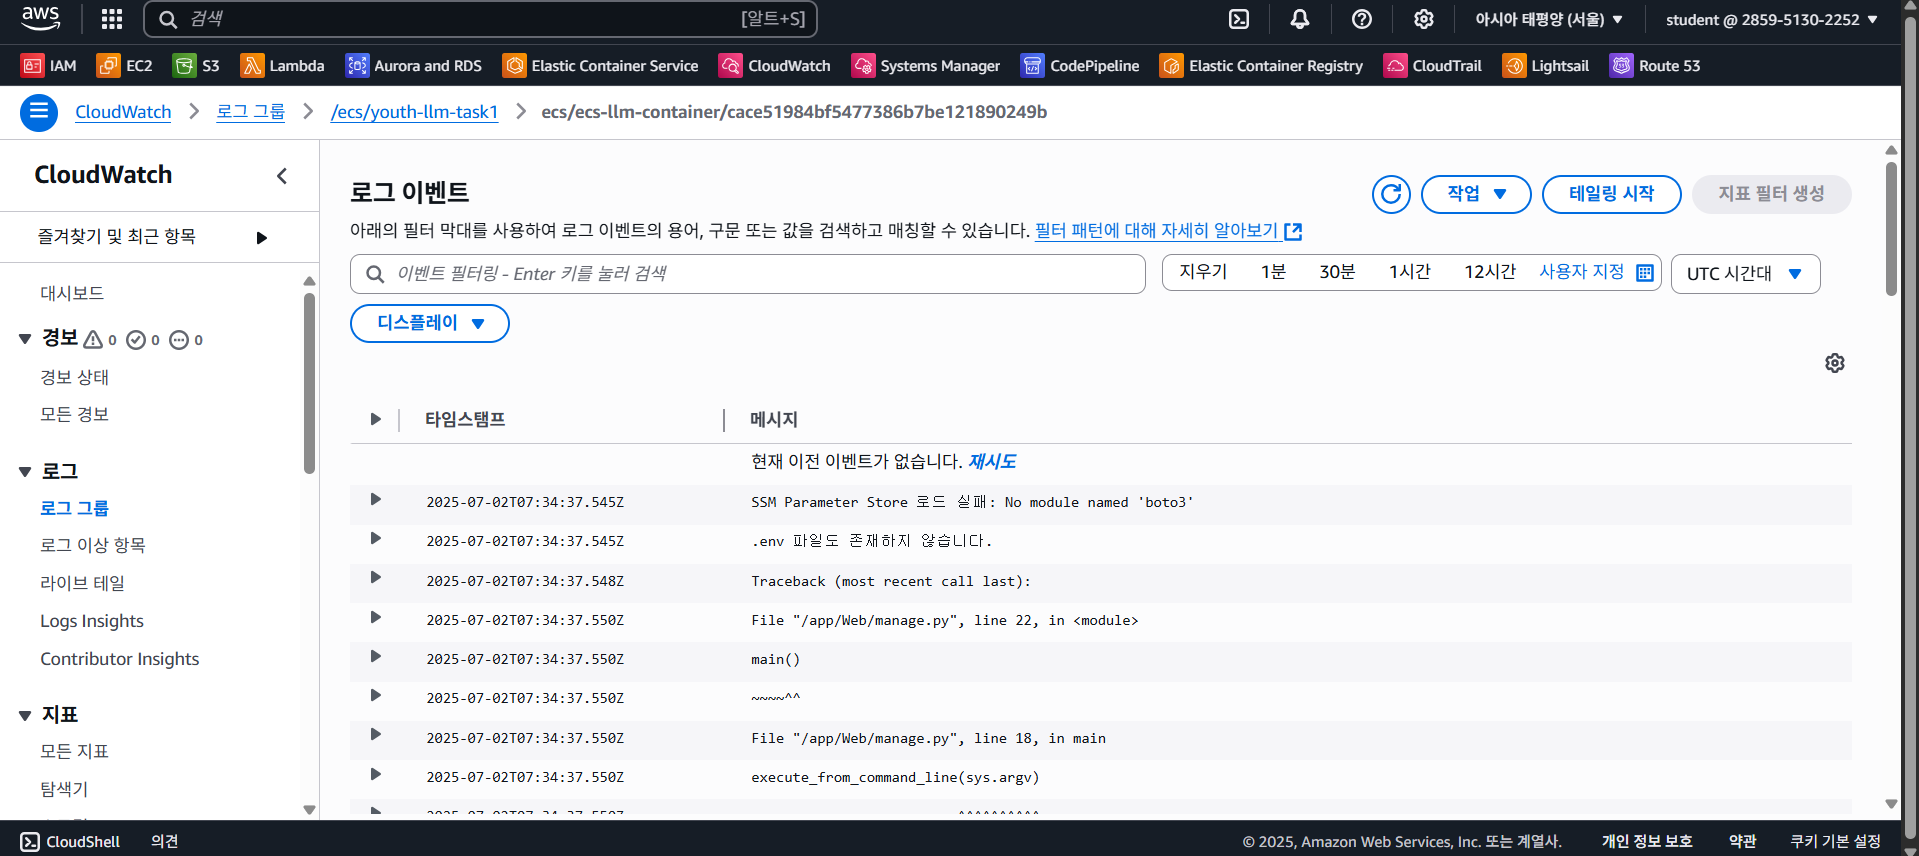Screen dimensions: 1919x856
Task: Click the insufficient data alarms indicator
Action: coord(186,340)
